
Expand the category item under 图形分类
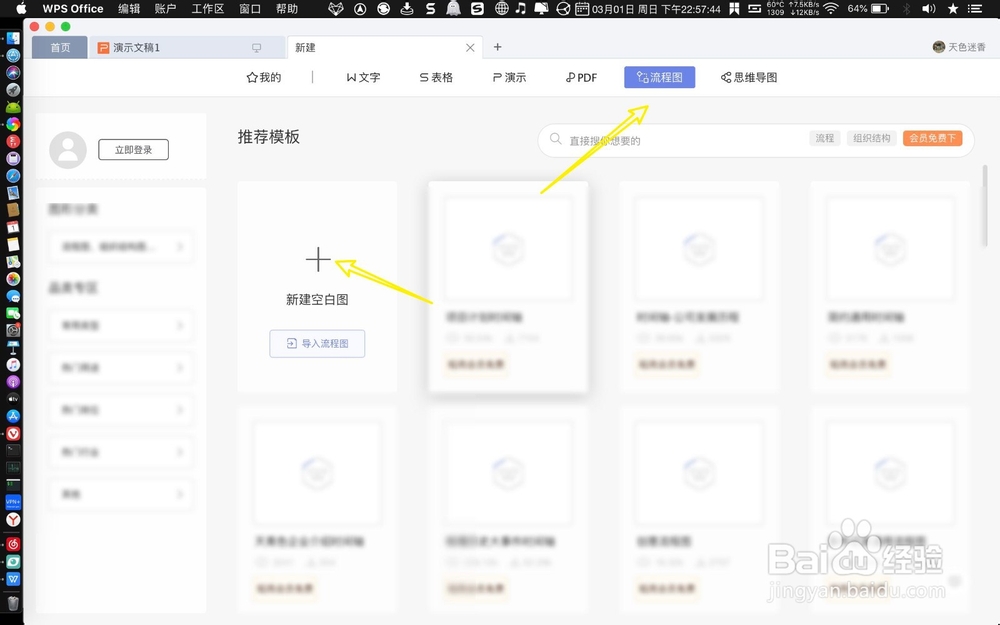coord(120,246)
